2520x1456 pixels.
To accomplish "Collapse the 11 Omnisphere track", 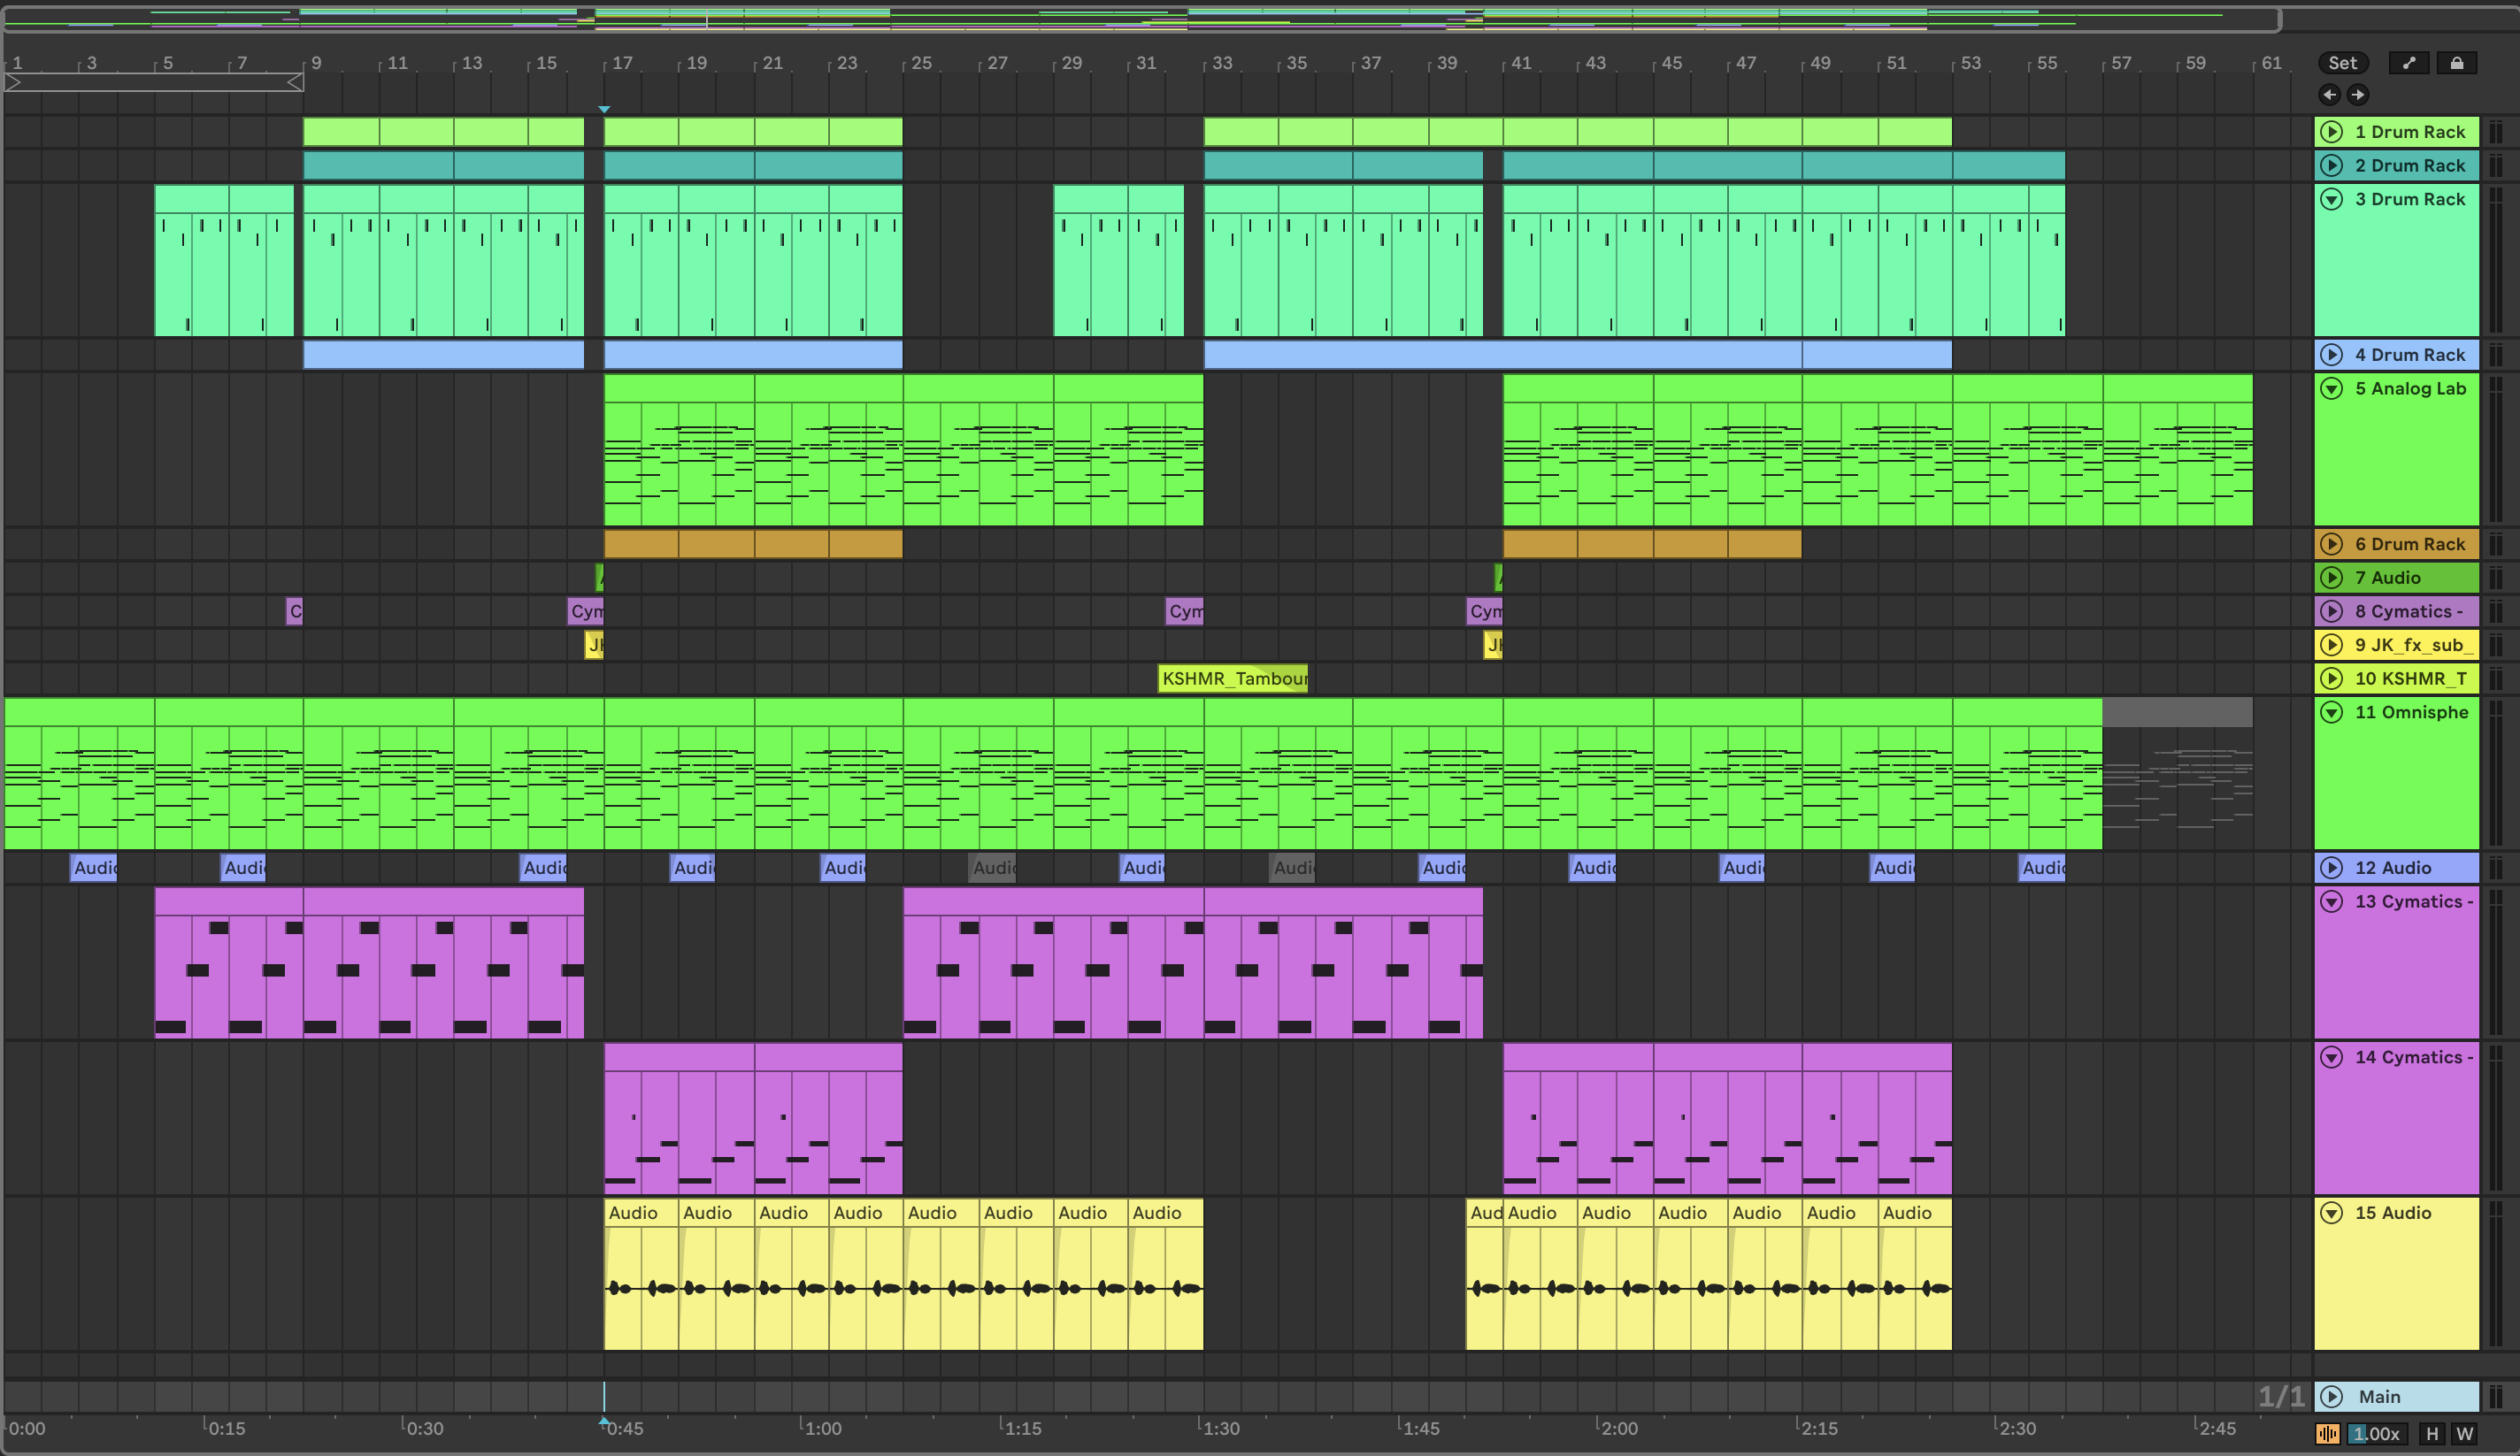I will pyautogui.click(x=2331, y=713).
